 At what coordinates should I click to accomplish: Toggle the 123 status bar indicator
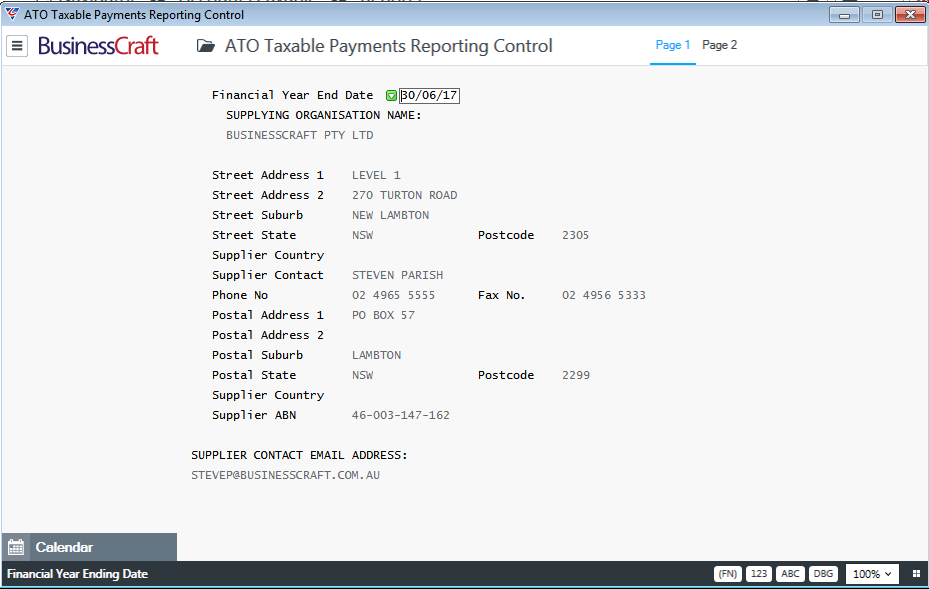pyautogui.click(x=759, y=574)
